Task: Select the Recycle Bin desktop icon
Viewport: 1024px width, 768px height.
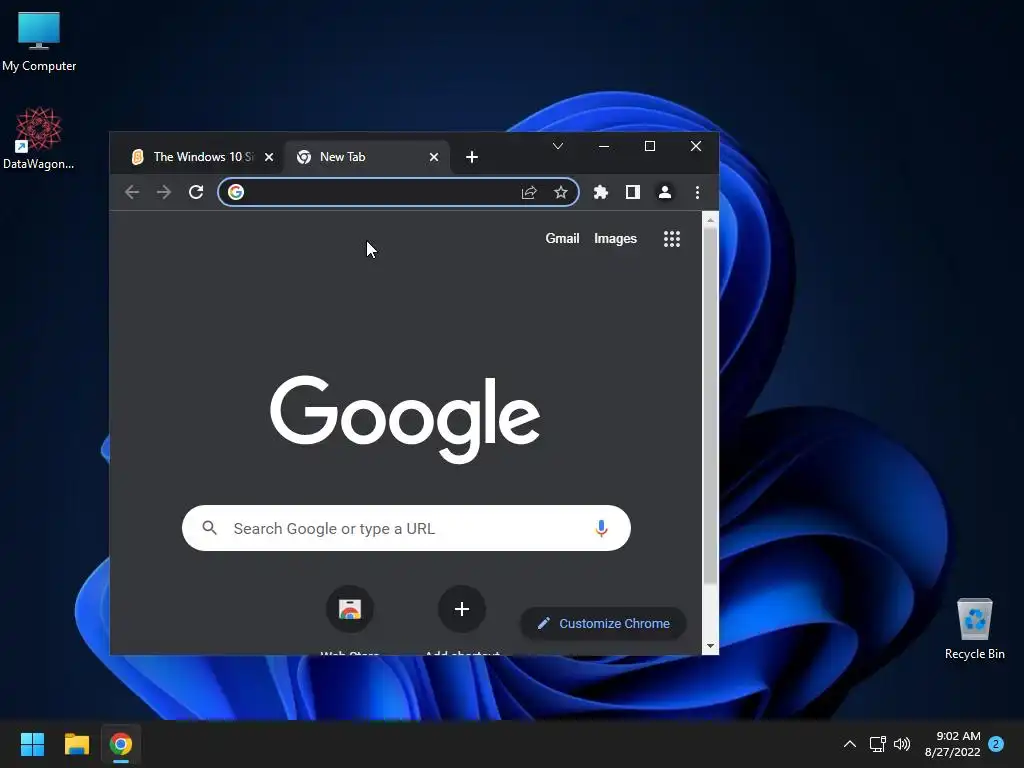Action: pos(974,629)
